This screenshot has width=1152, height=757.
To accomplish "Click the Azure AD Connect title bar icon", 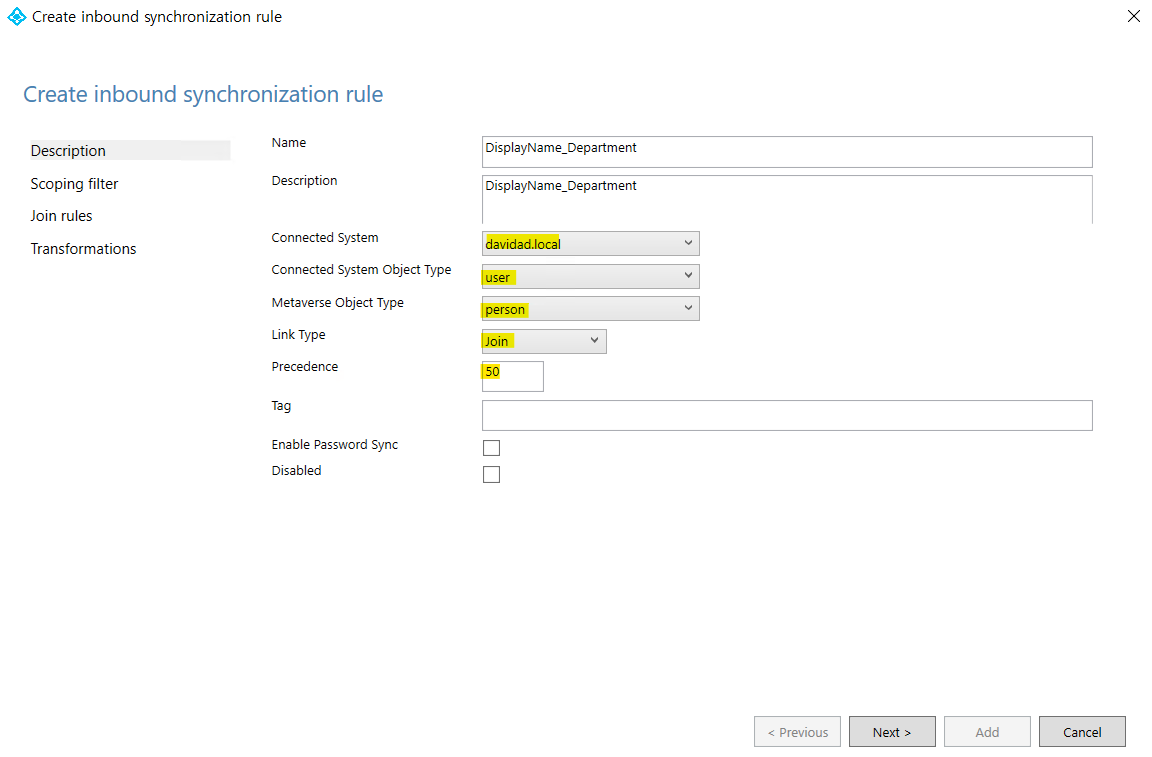I will click(16, 16).
